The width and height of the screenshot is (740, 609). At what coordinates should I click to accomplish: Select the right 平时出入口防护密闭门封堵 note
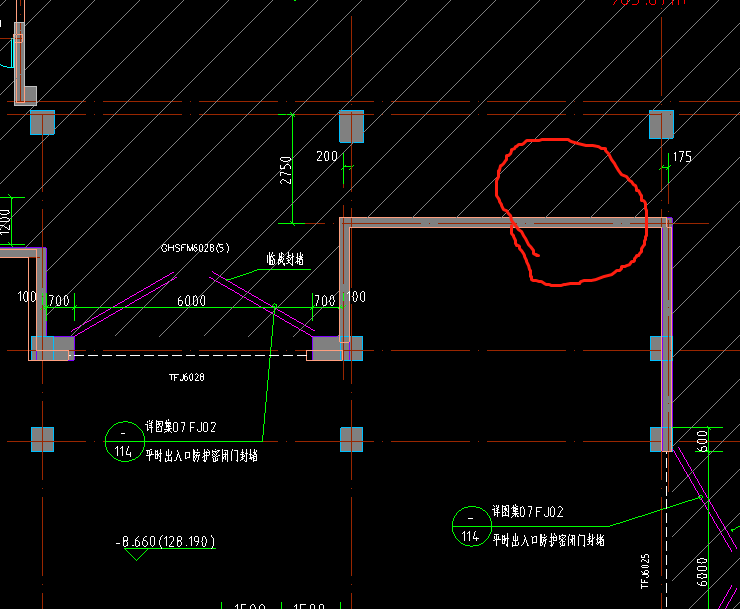(x=548, y=540)
